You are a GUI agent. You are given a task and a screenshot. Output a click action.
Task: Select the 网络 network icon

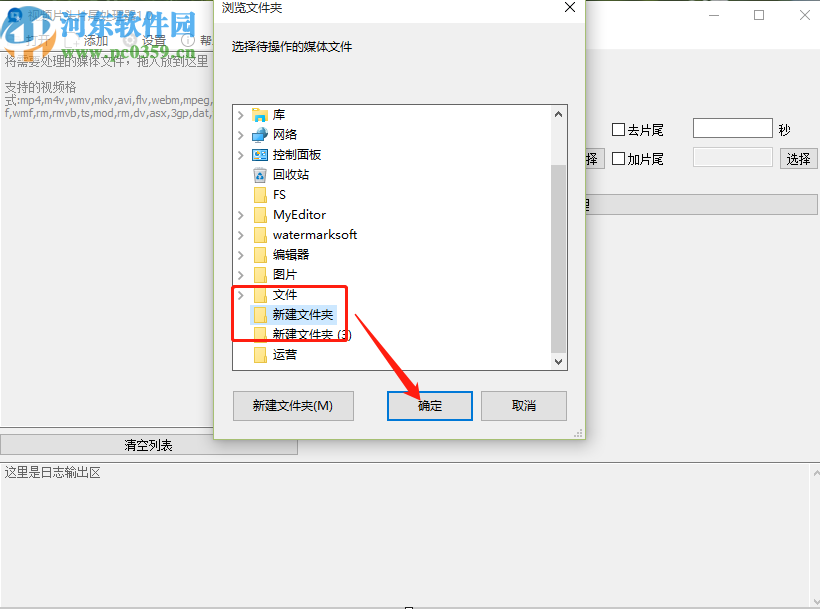point(260,135)
